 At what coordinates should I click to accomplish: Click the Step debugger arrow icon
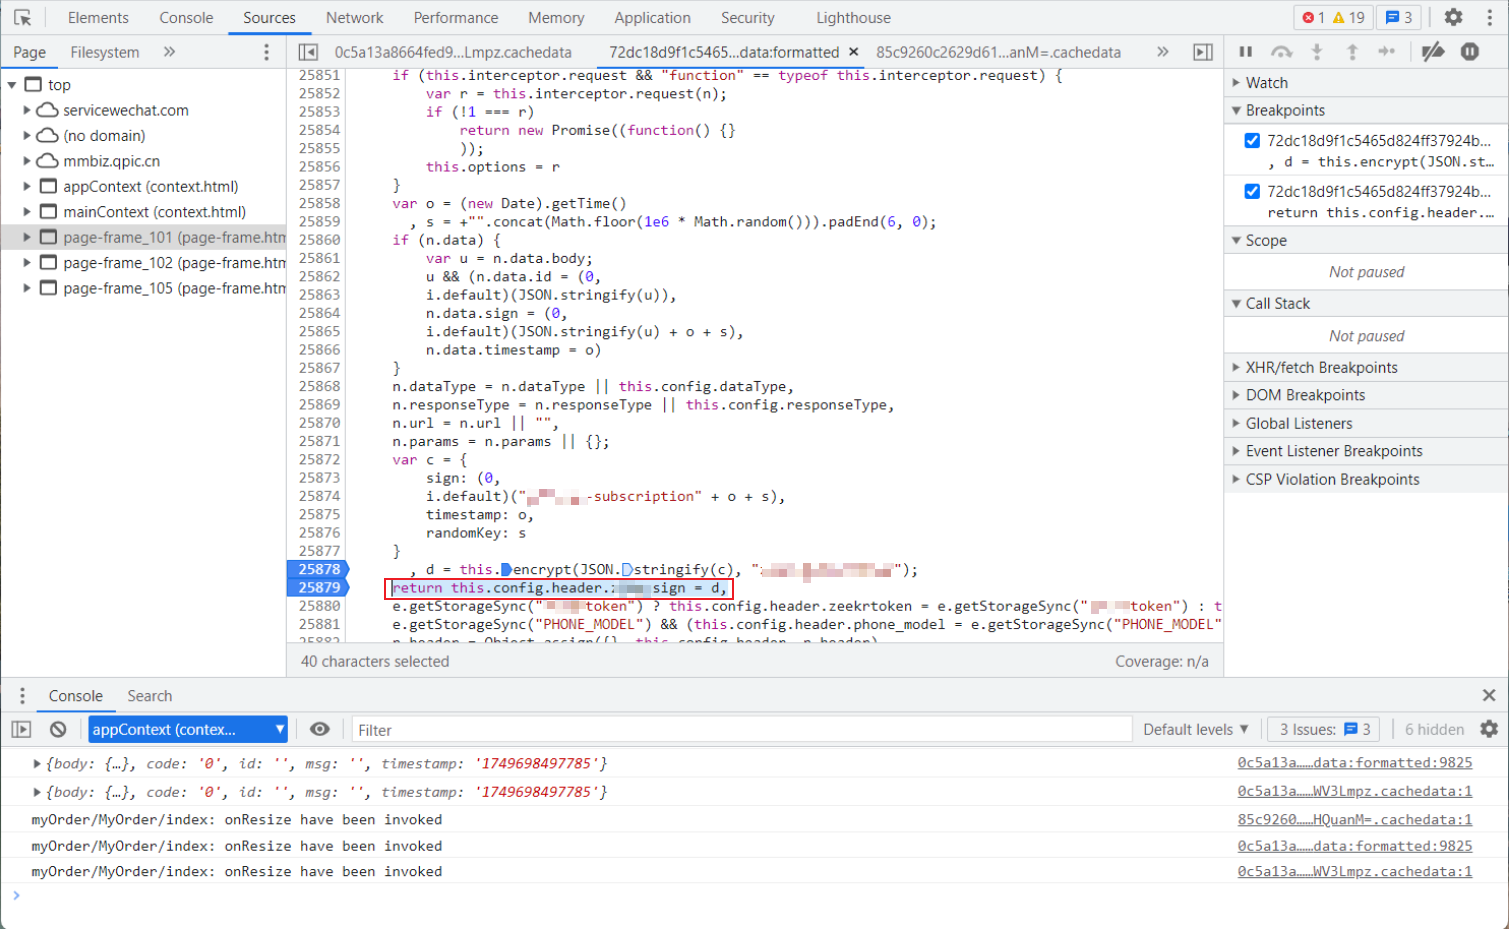1387,52
